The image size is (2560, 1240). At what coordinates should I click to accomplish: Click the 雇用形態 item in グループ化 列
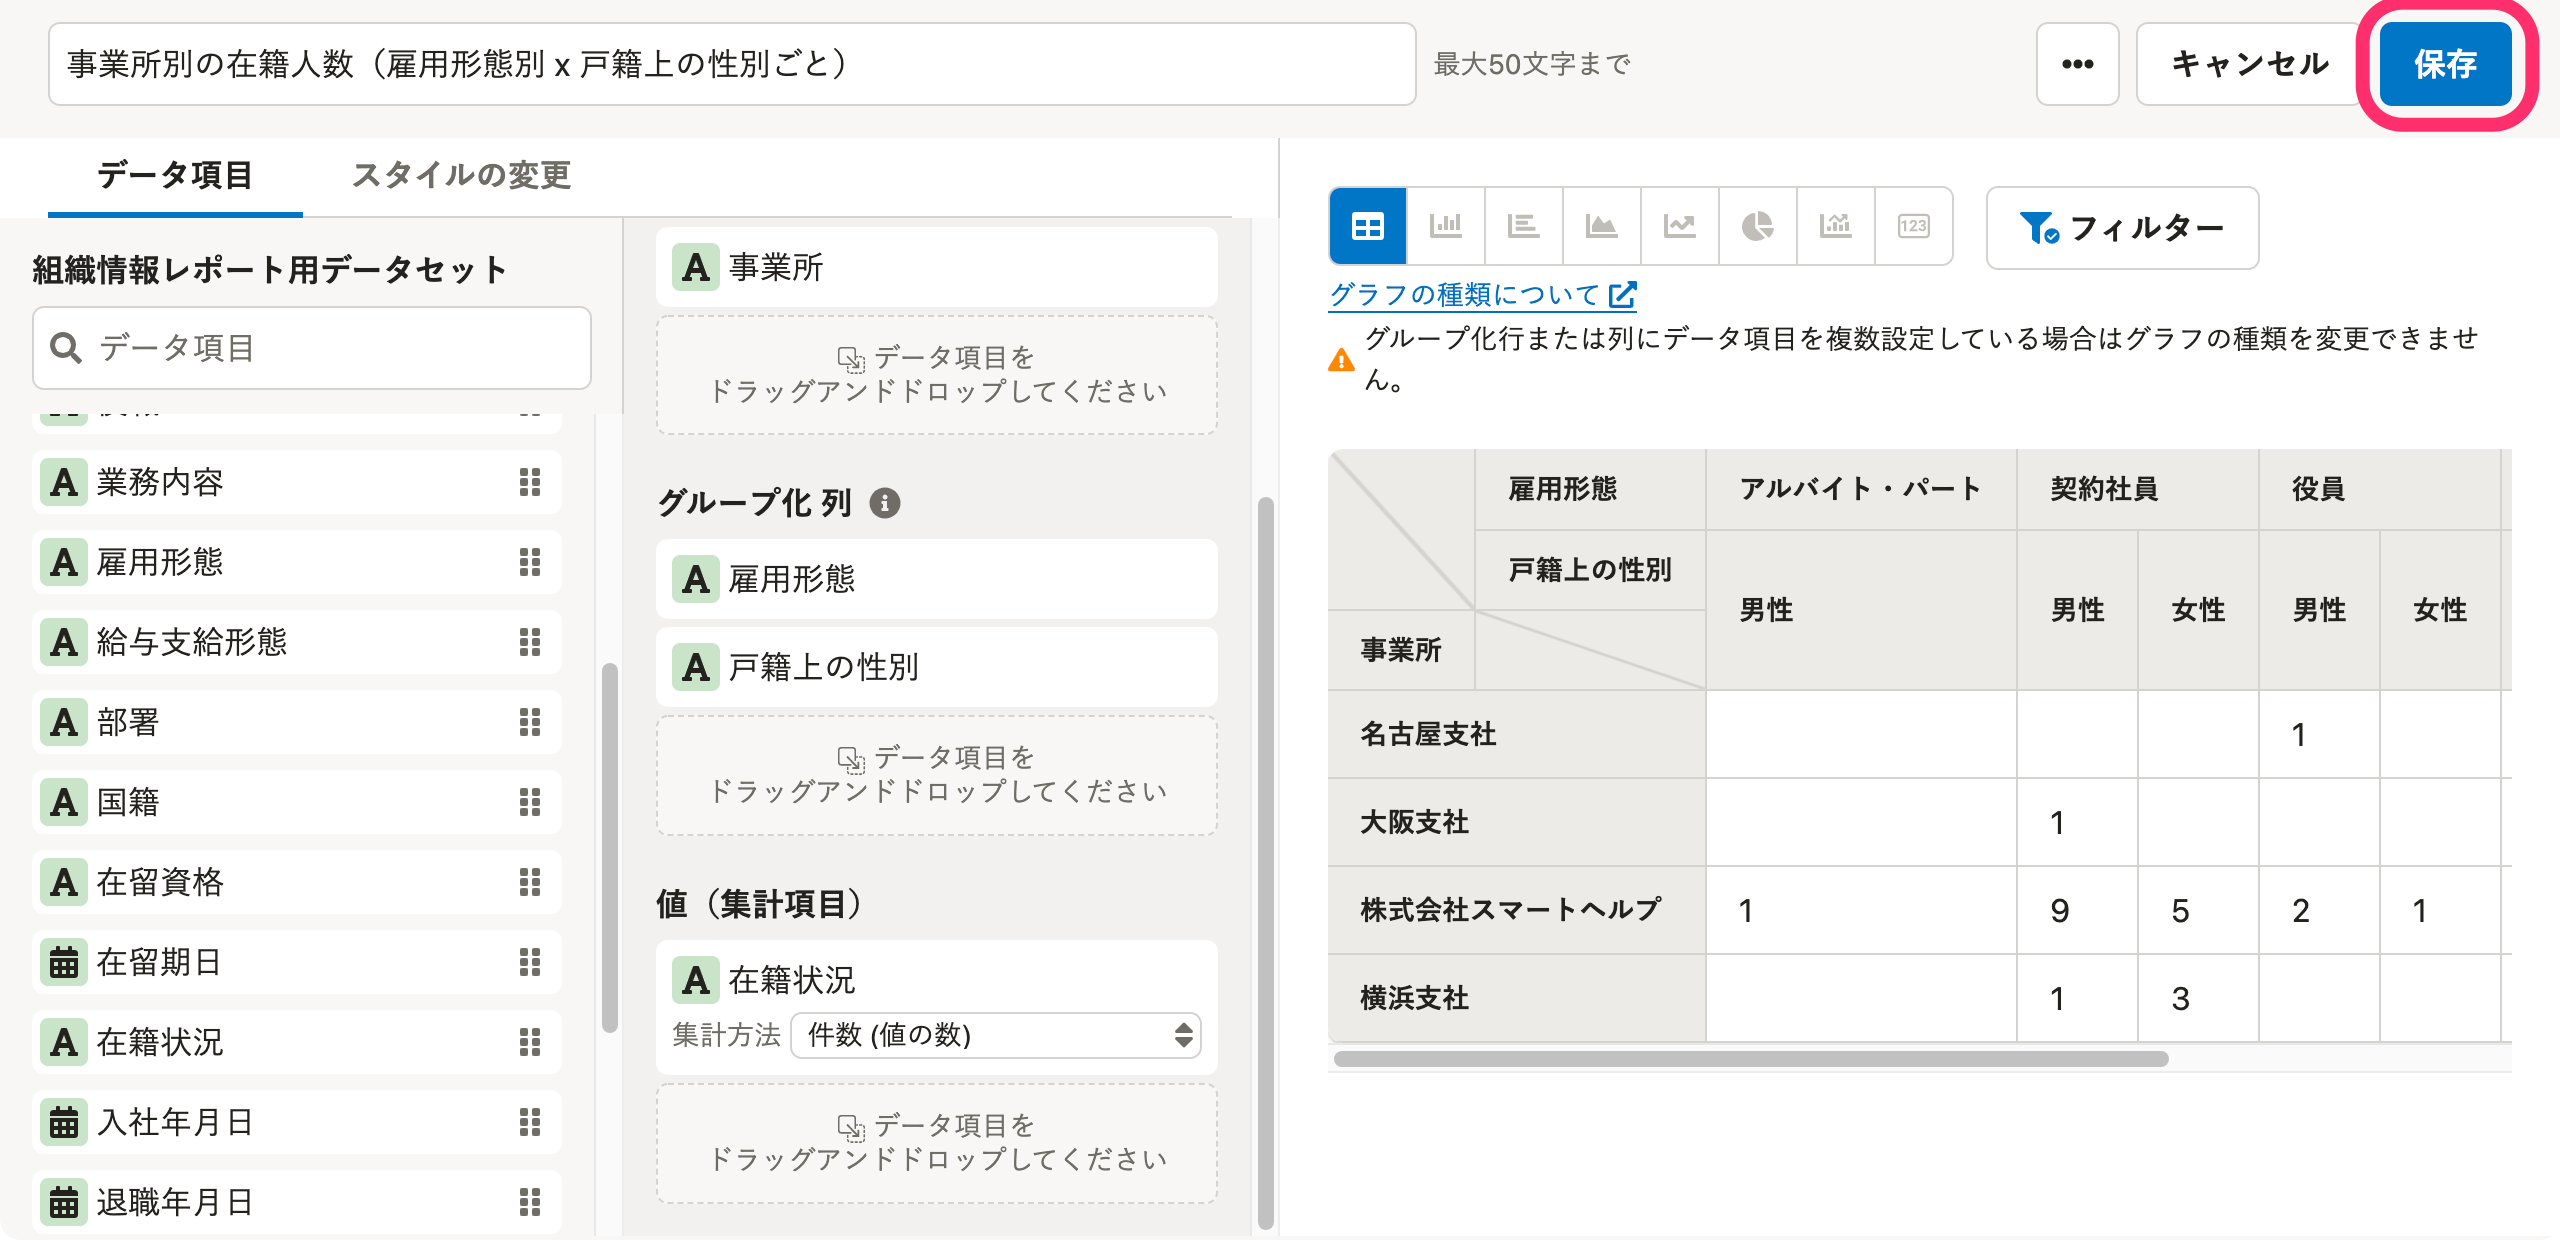pos(937,579)
